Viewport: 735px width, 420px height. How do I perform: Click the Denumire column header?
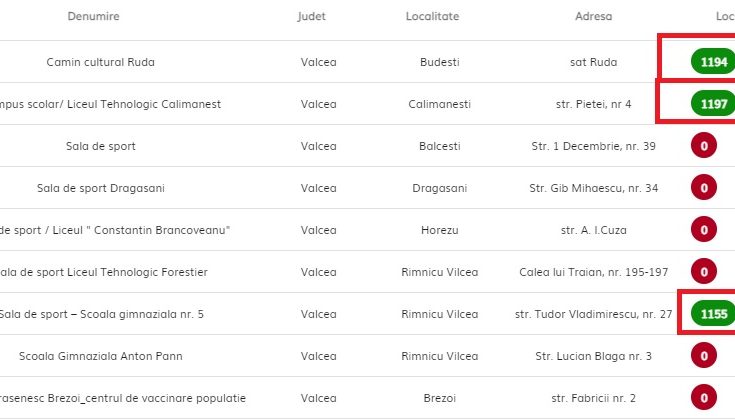[93, 16]
